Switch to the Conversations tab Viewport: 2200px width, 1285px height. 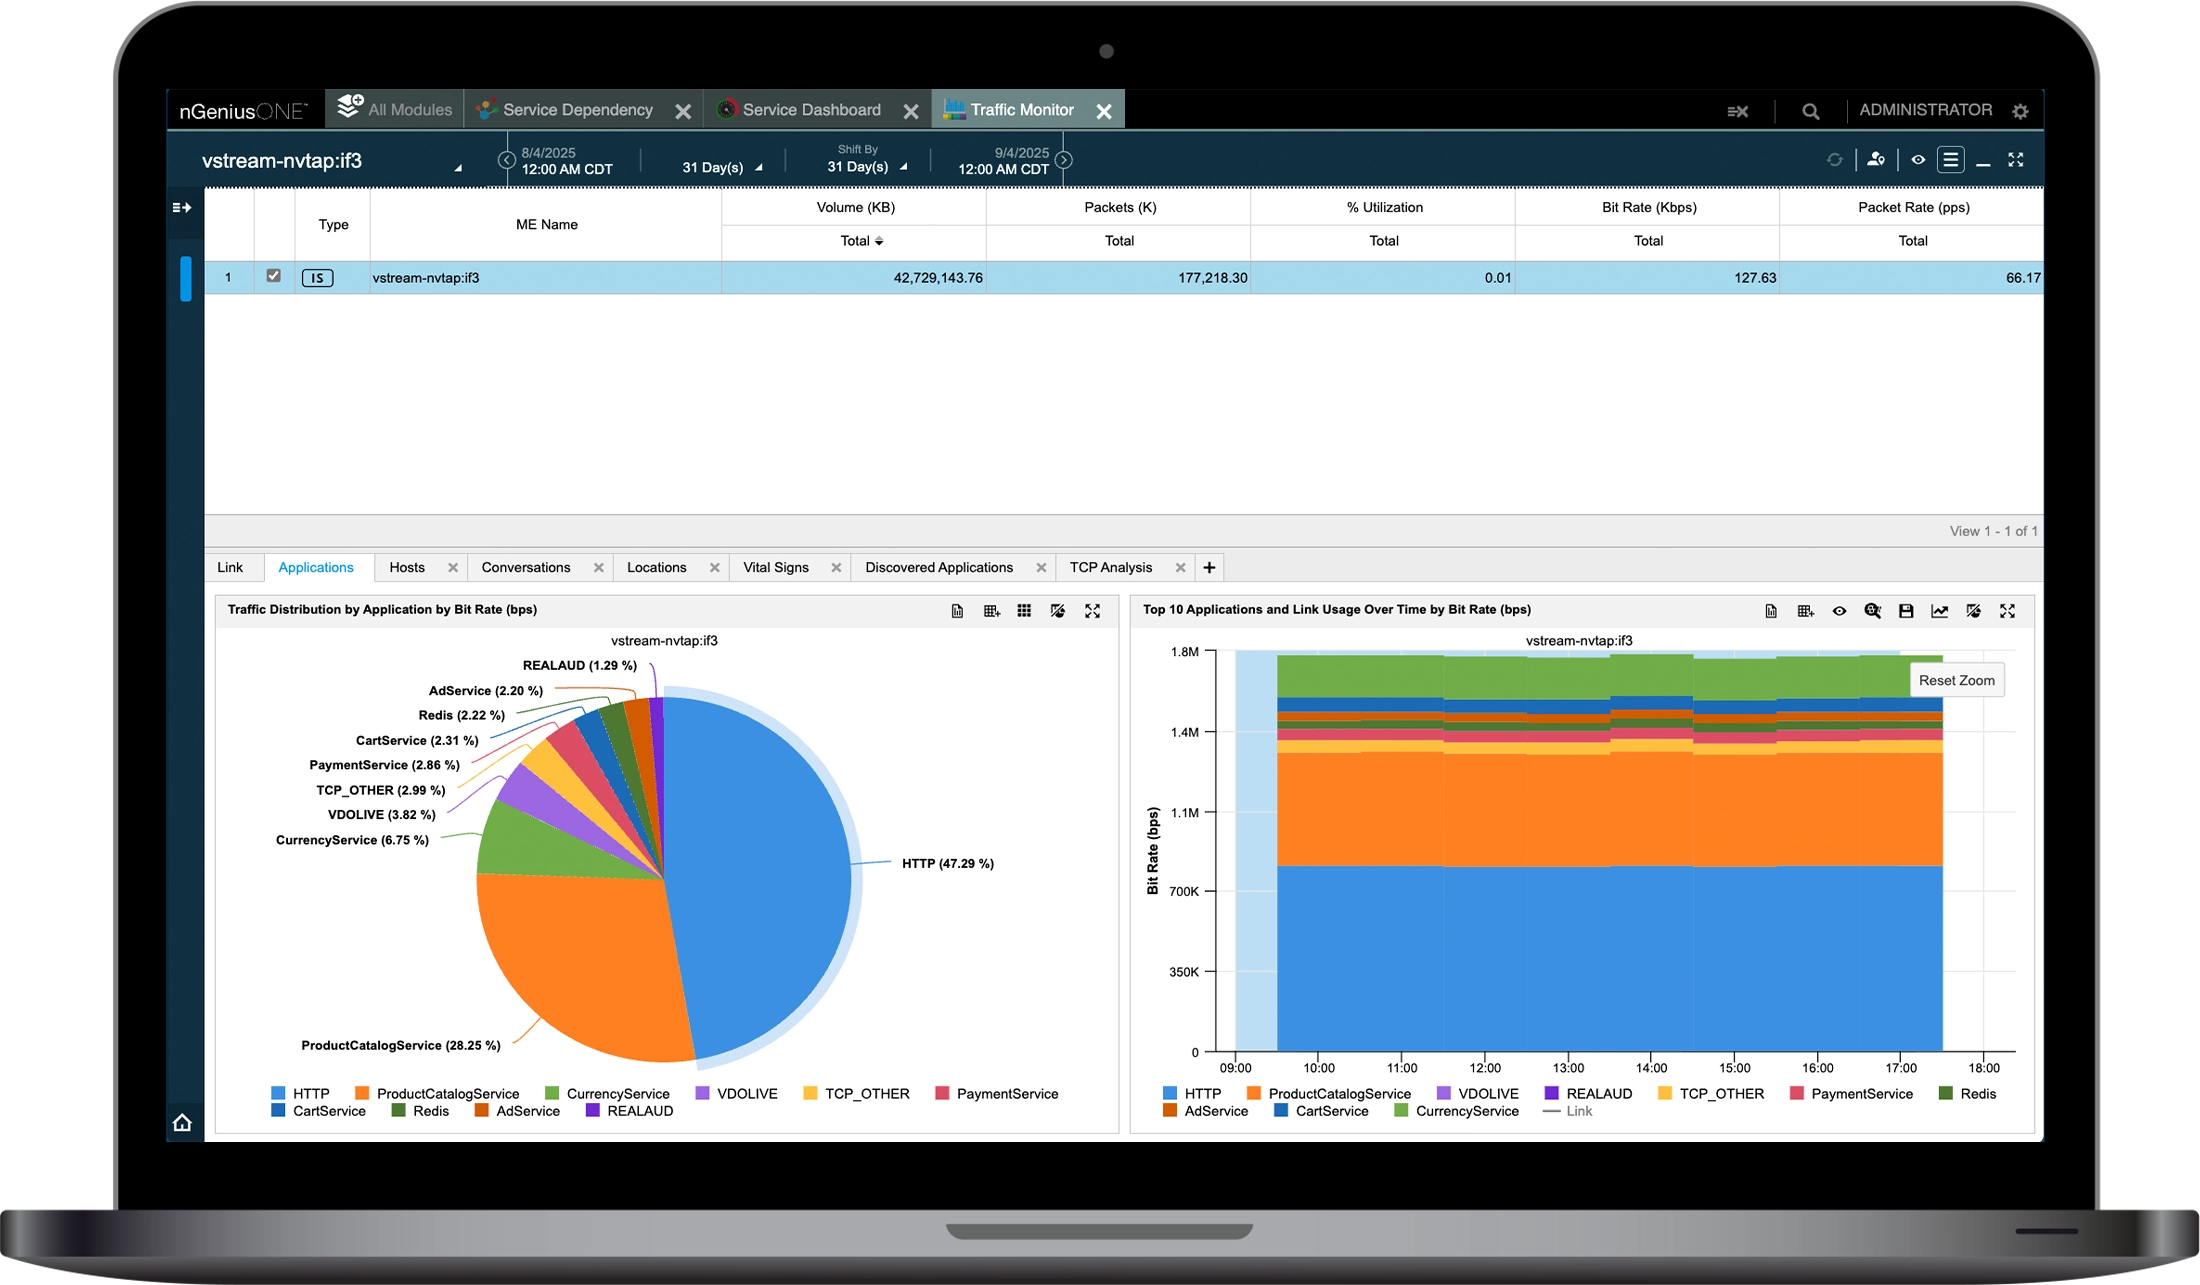click(x=525, y=567)
